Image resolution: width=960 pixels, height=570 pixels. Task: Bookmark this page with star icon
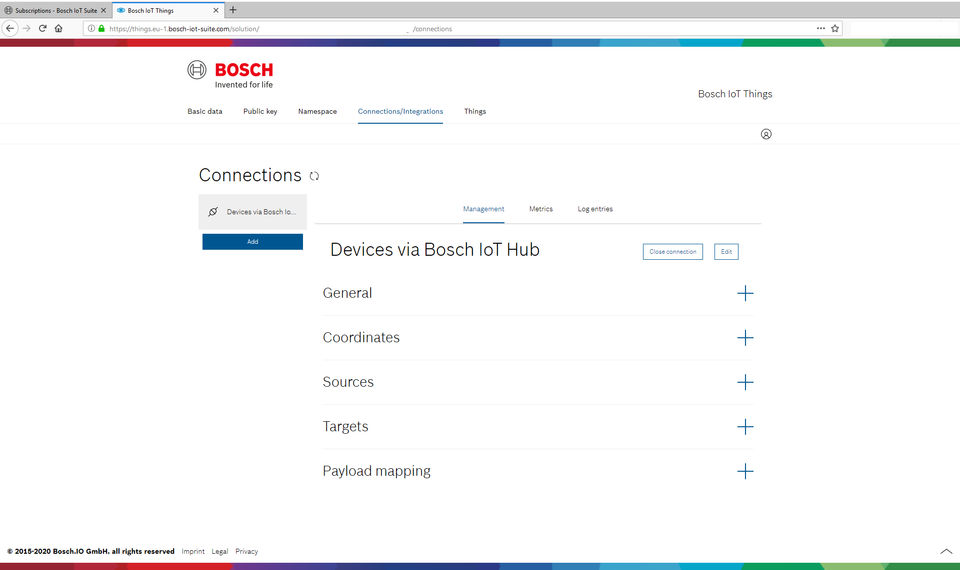pos(834,28)
